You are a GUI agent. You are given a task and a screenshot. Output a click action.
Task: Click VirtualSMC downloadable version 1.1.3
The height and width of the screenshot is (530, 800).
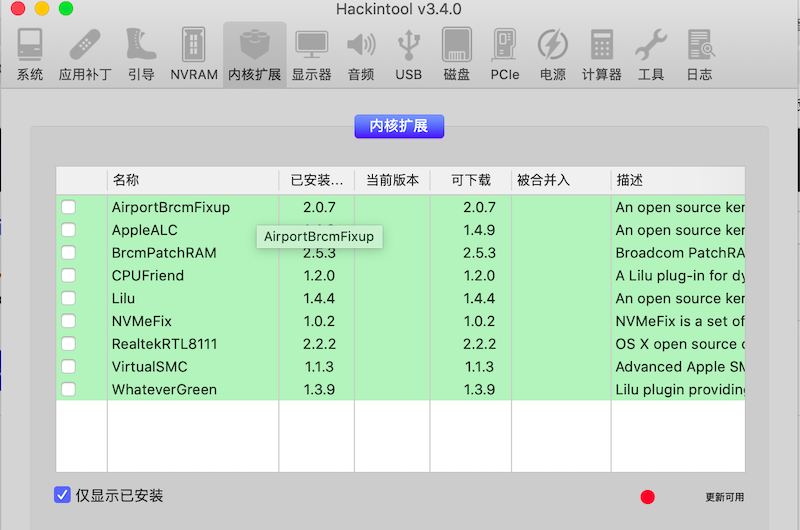coord(479,366)
